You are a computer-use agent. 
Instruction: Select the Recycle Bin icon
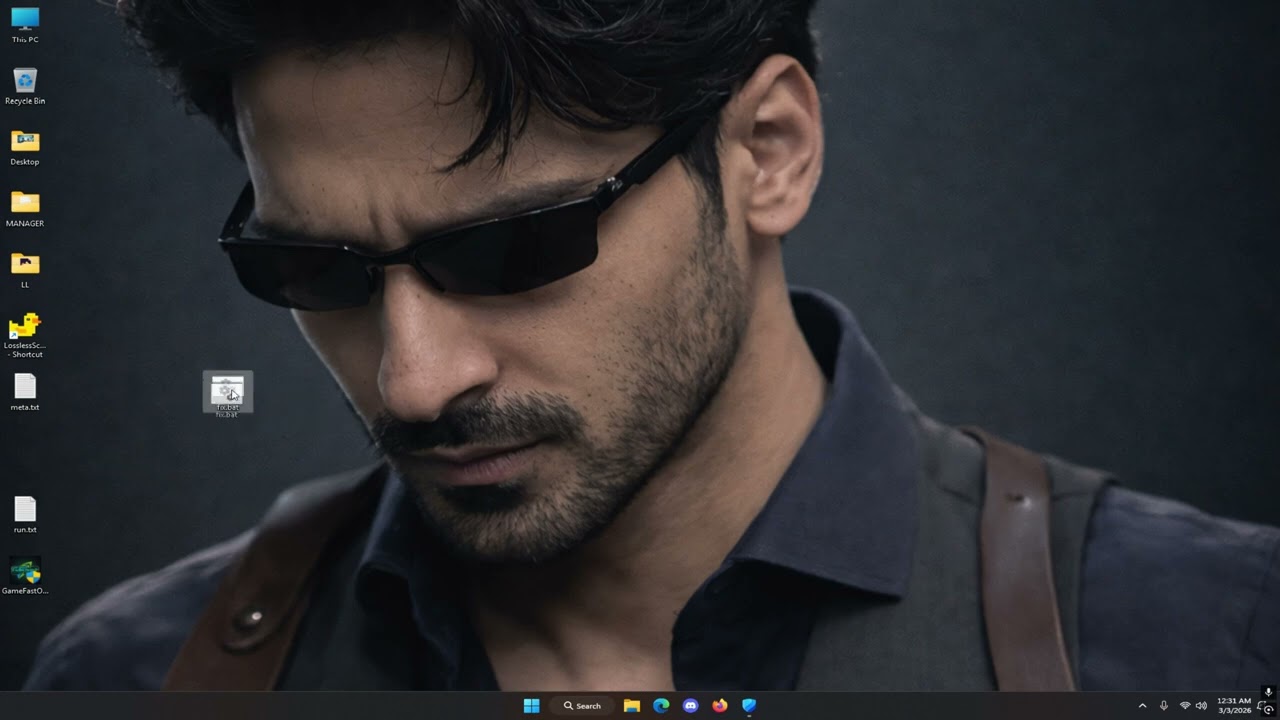pos(25,86)
